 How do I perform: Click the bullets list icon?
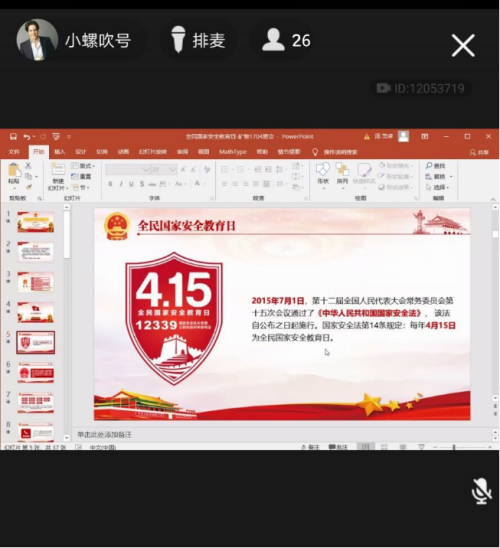pos(225,170)
